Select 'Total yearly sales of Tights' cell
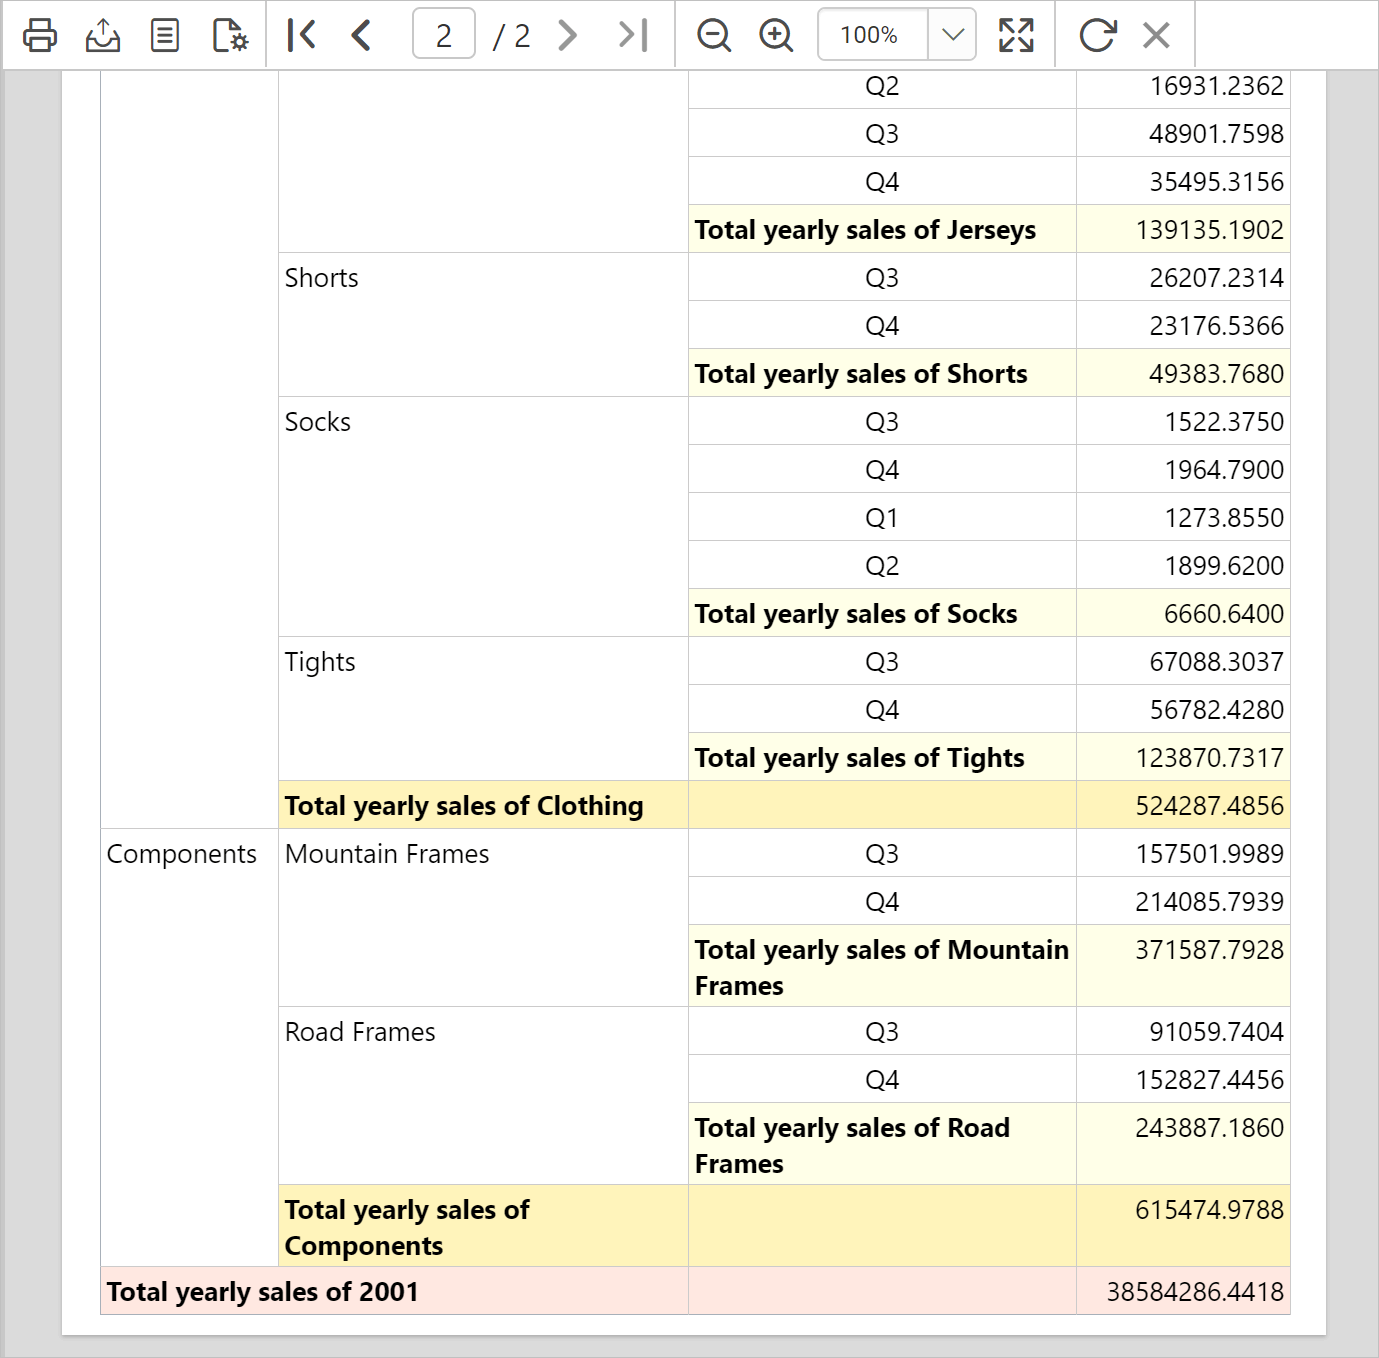This screenshot has height=1358, width=1379. 882,757
